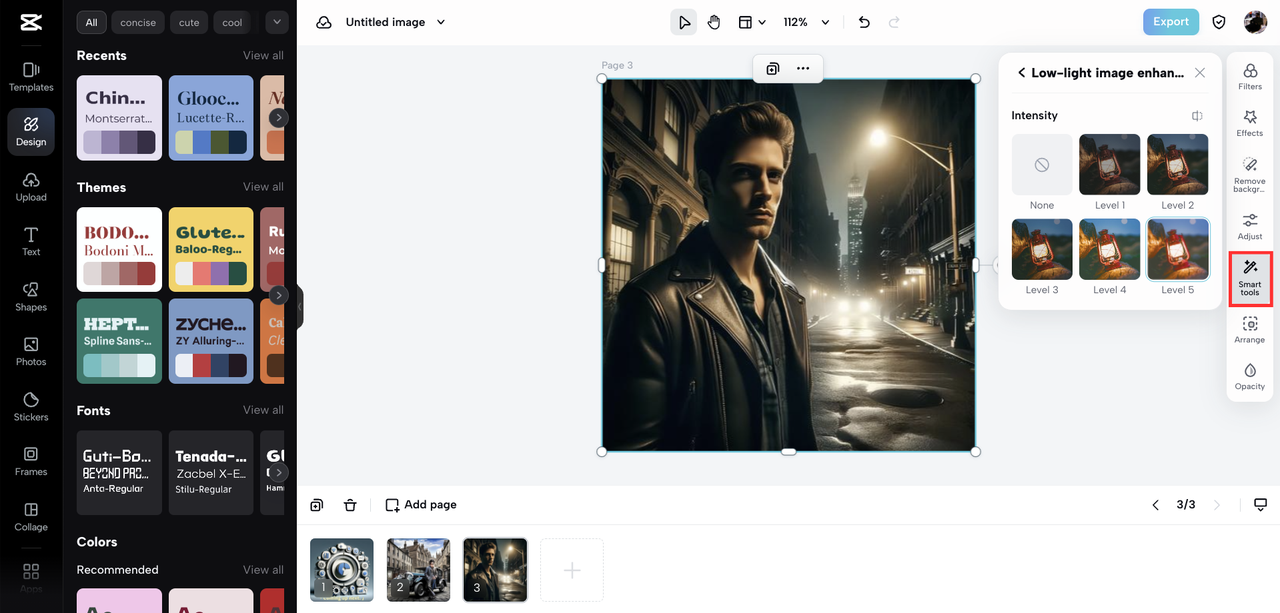Open the Adjust settings
The image size is (1280, 613).
pos(1249,226)
